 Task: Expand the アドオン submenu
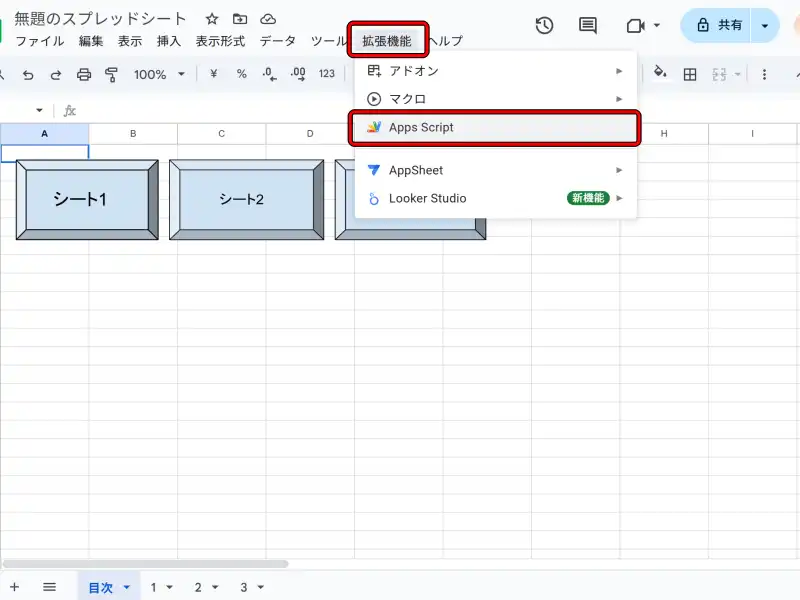click(495, 71)
